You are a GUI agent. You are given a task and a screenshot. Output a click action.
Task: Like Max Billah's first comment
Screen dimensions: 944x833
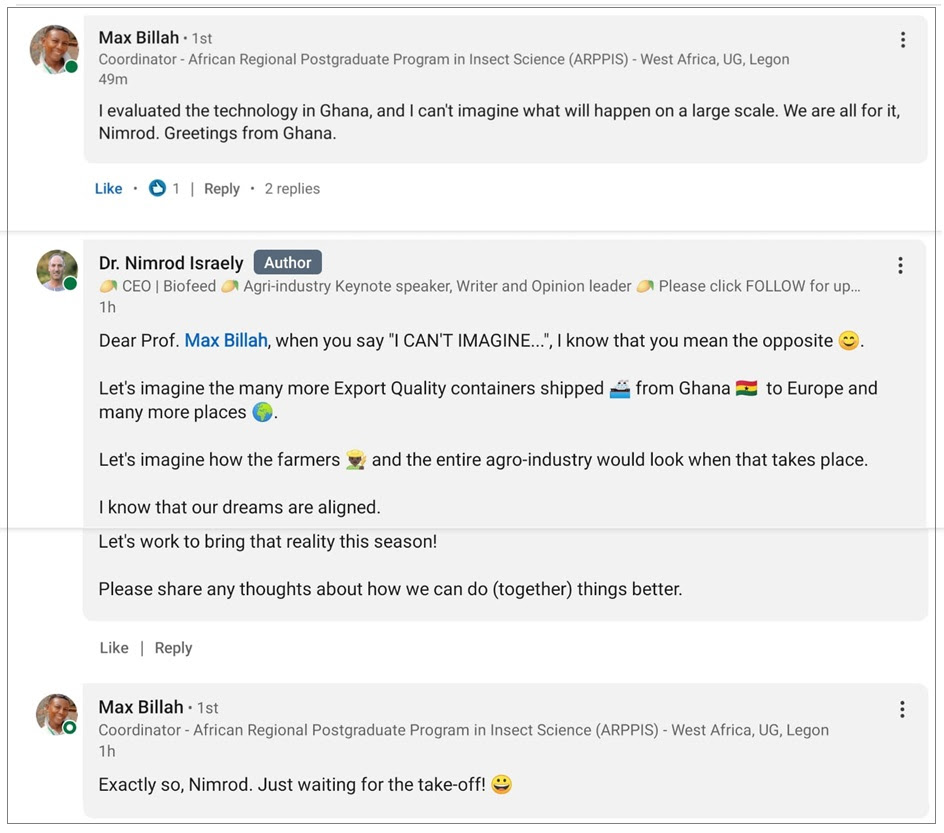tap(108, 188)
